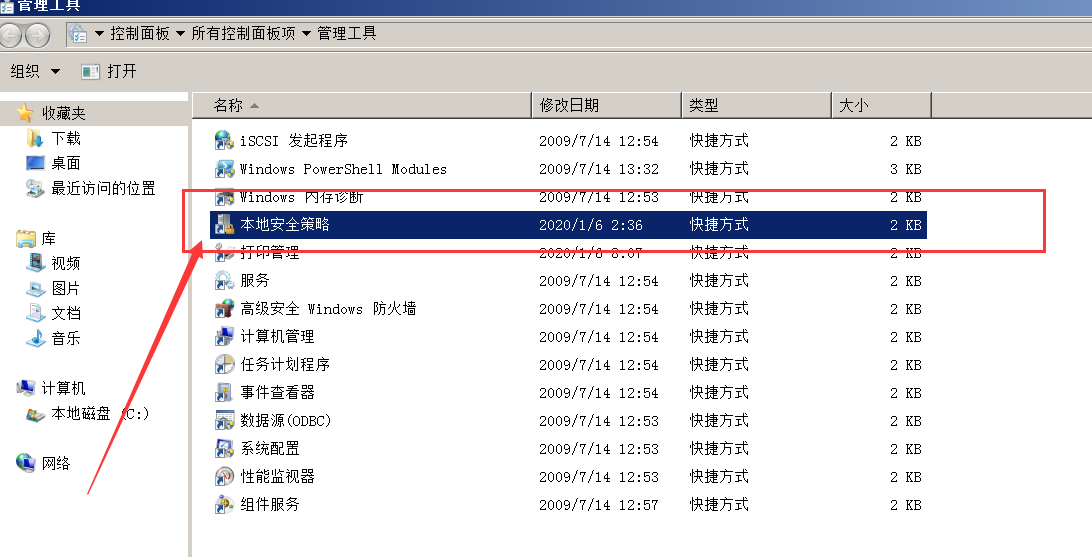Image resolution: width=1092 pixels, height=557 pixels.
Task: Select the 性能监视器 name text
Action: point(277,476)
